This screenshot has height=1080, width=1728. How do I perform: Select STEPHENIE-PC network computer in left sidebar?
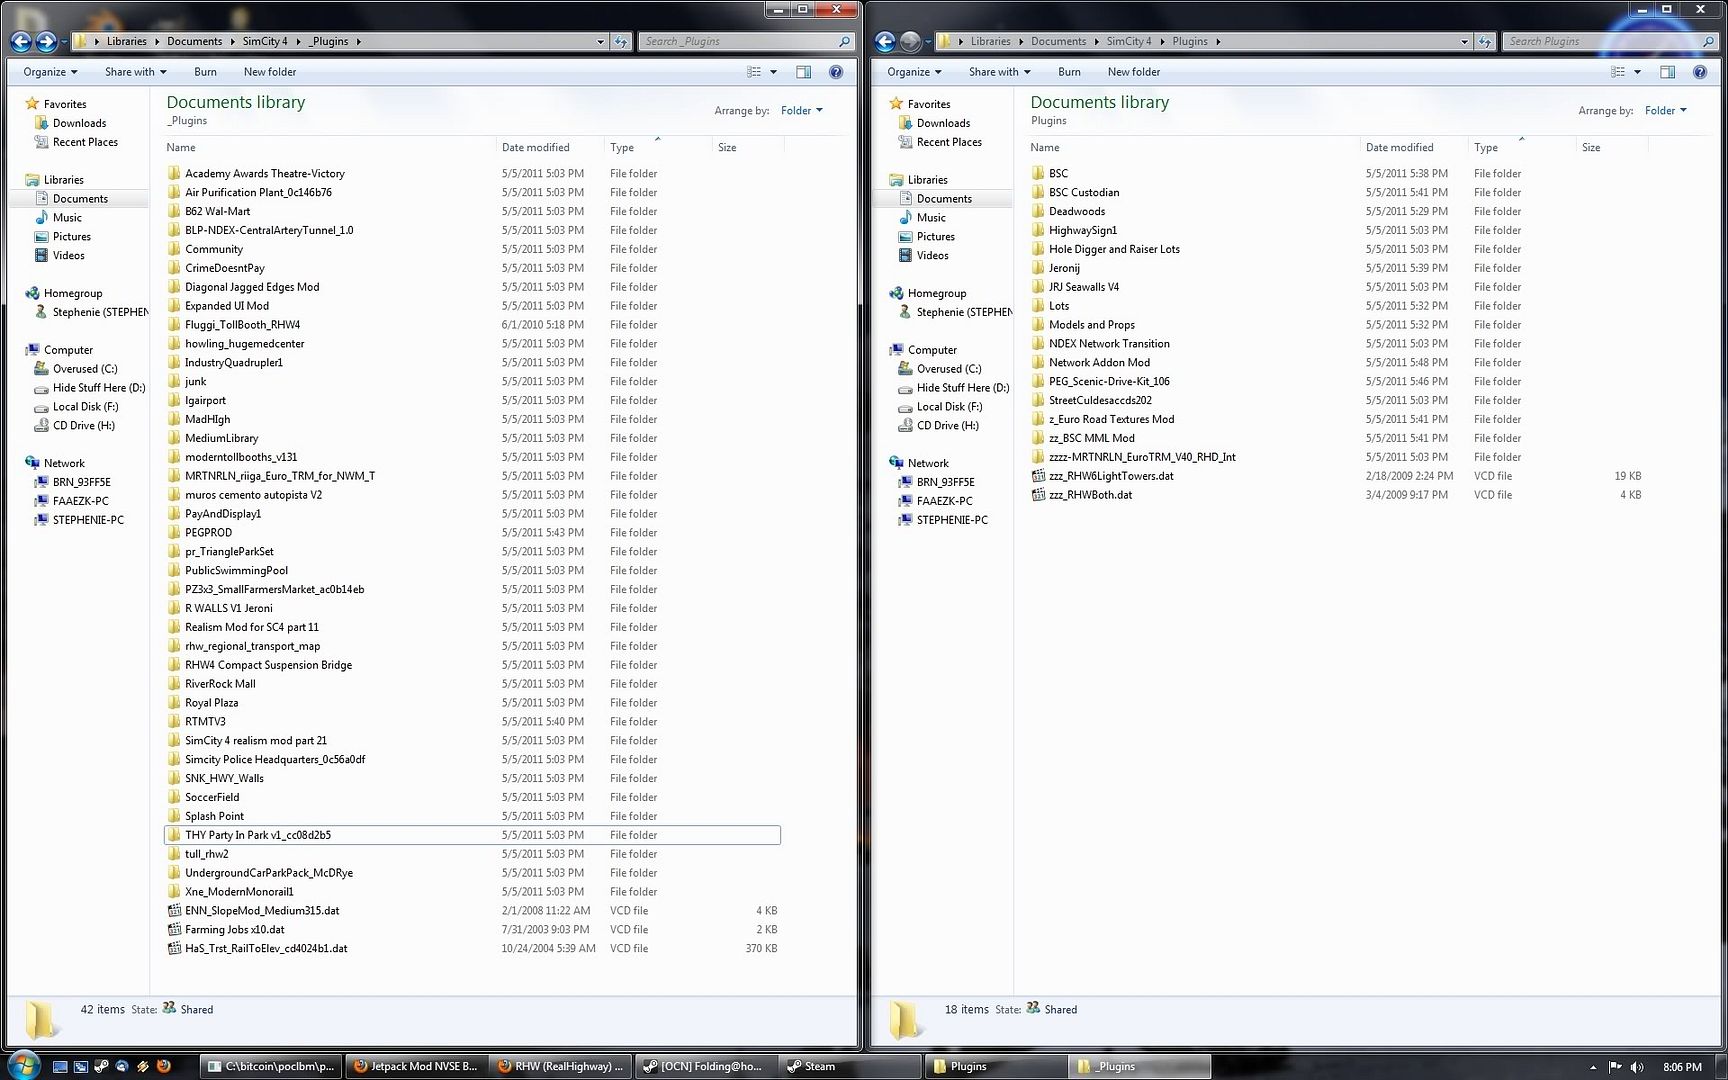(x=88, y=519)
